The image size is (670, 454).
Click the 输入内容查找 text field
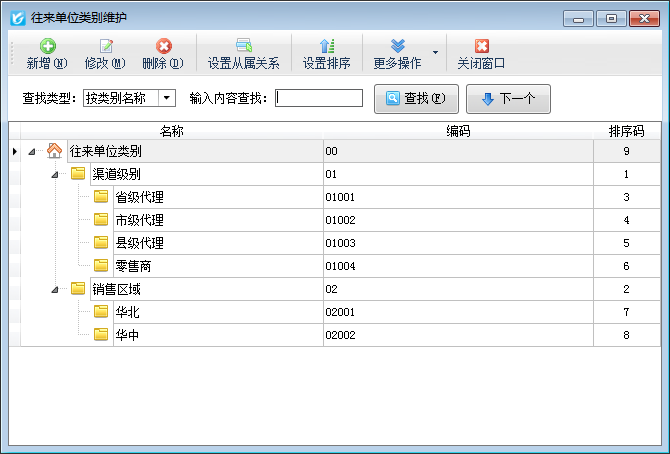[319, 98]
